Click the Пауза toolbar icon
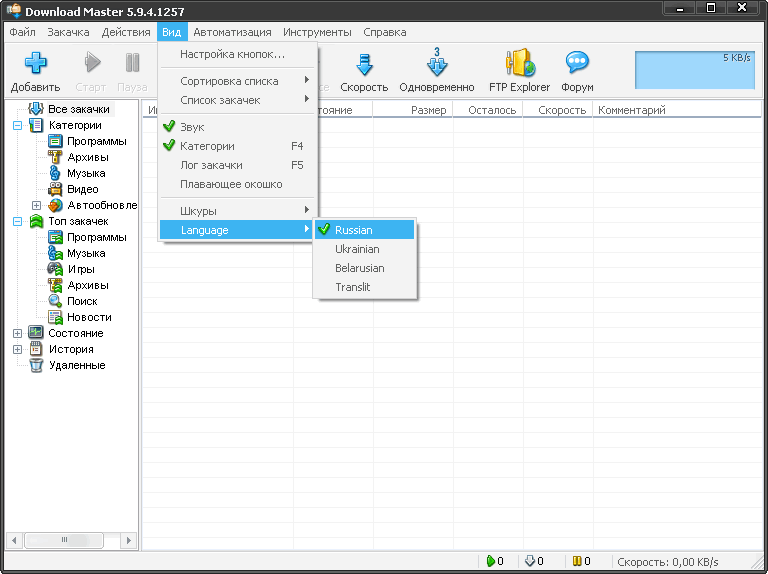Viewport: 768px width, 574px height. click(x=132, y=63)
